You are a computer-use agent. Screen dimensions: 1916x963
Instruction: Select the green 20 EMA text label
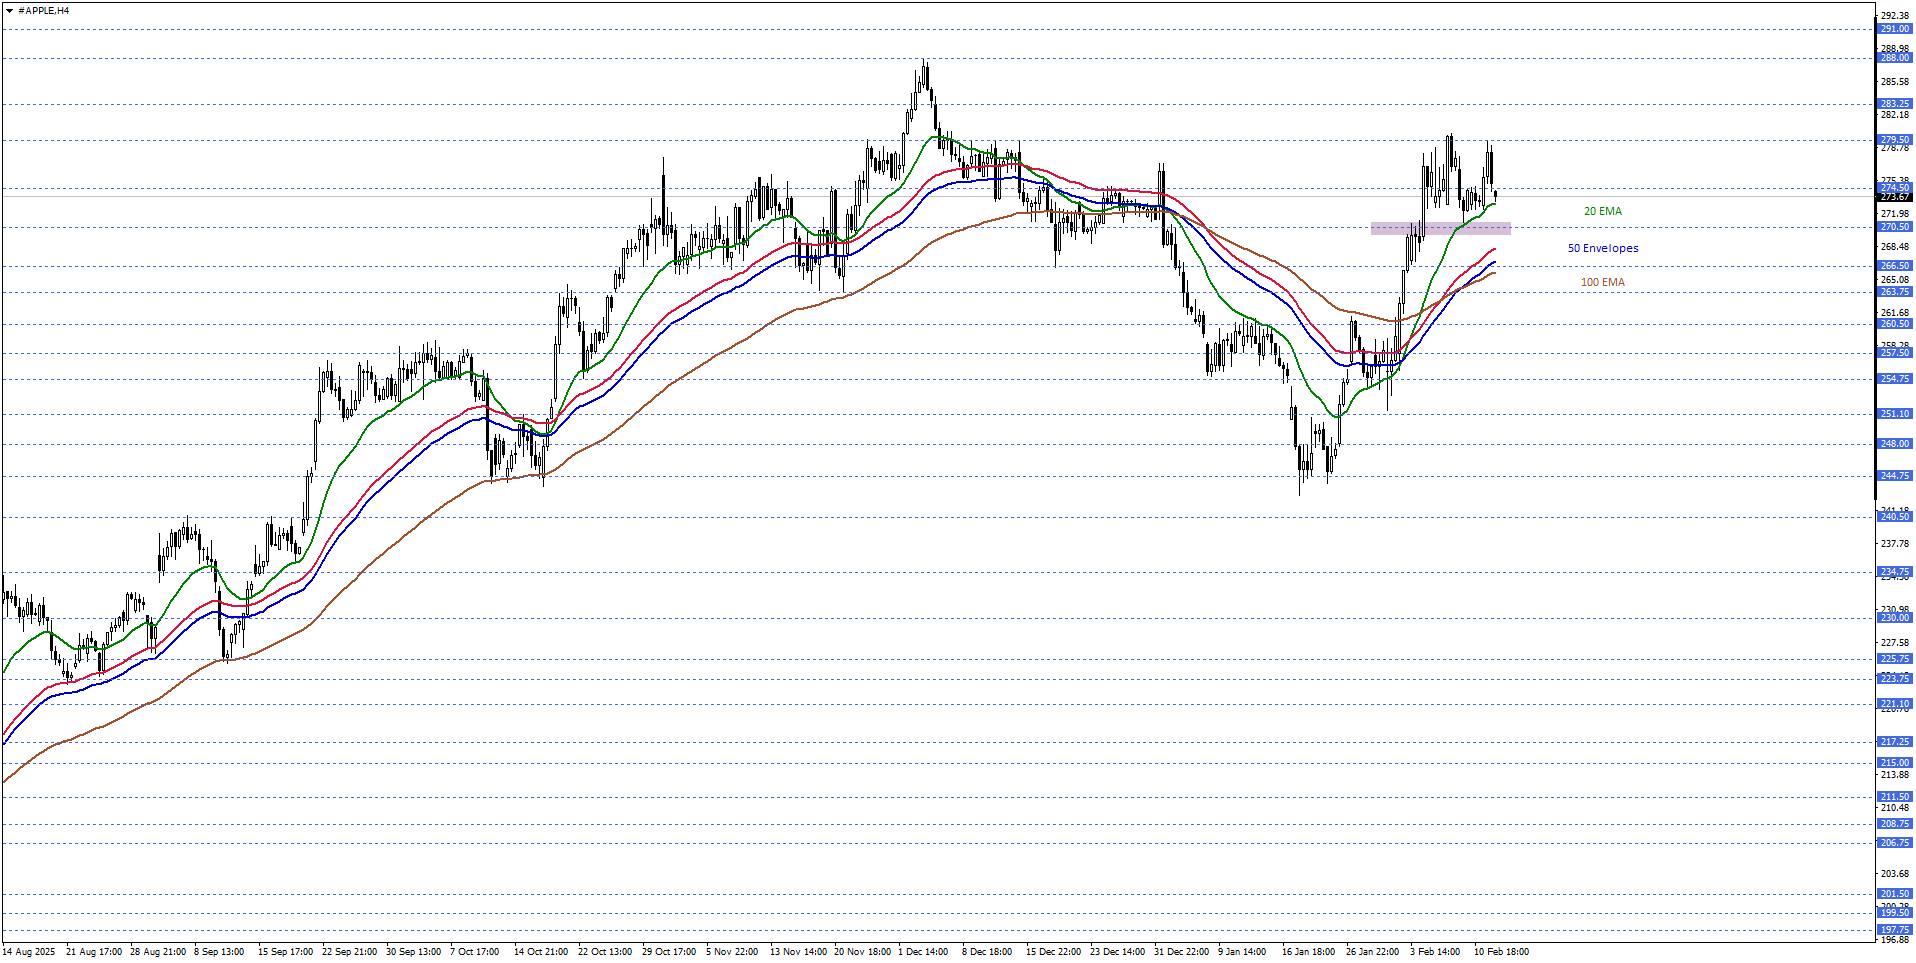[x=1602, y=212]
